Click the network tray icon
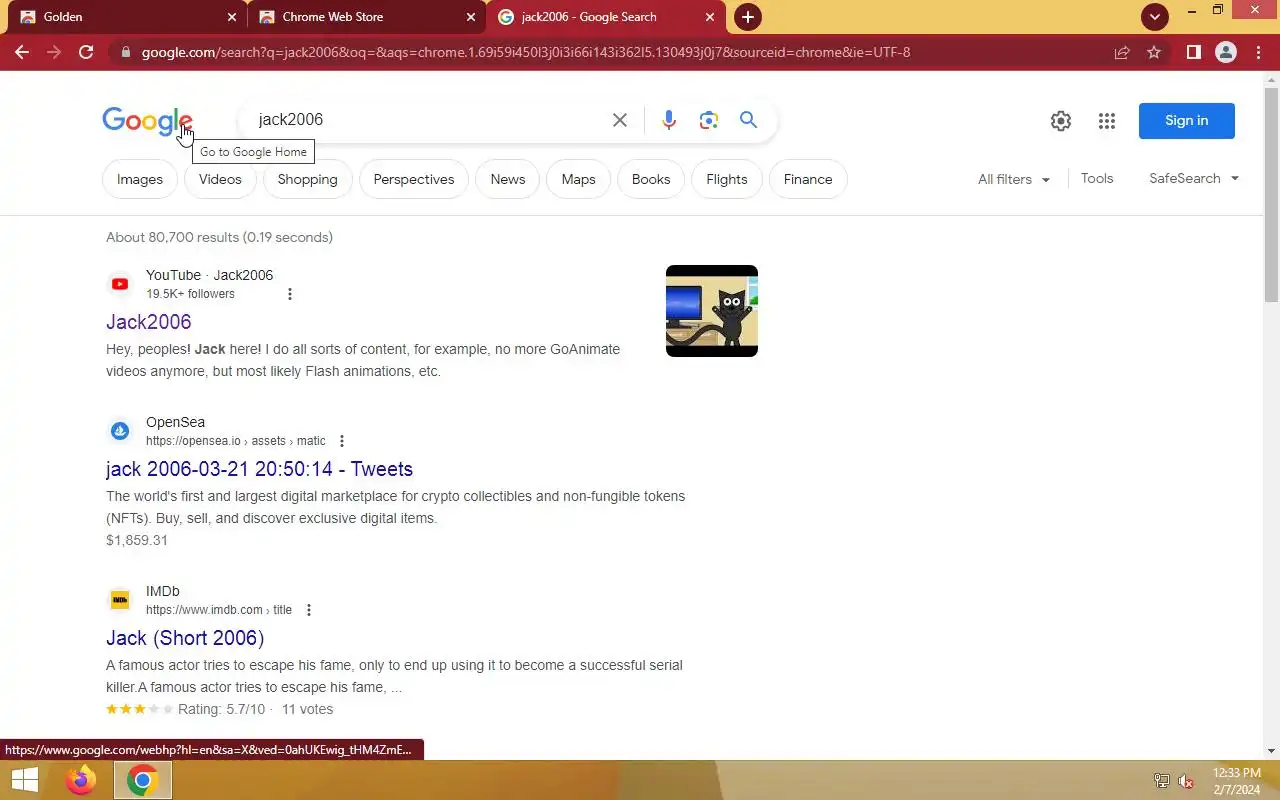 1161,781
